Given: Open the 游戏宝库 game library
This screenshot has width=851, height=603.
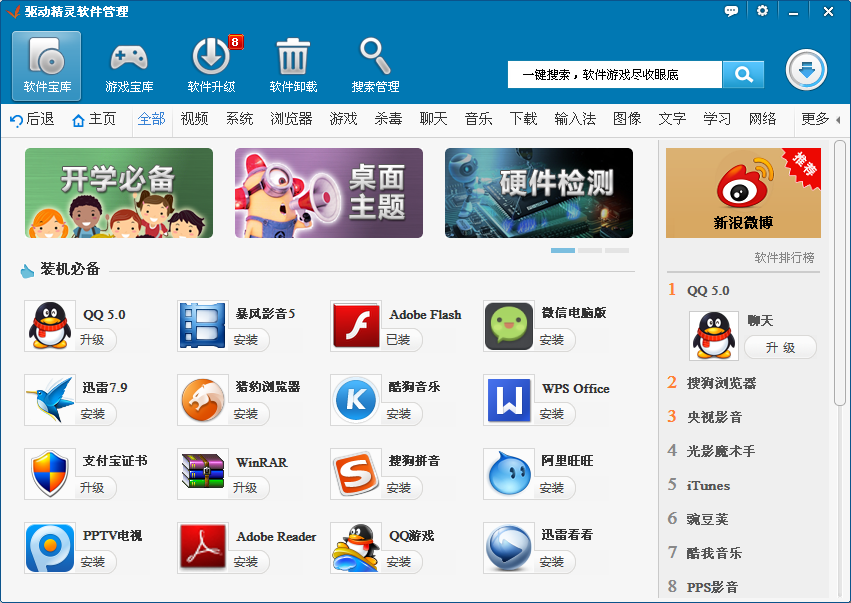Looking at the screenshot, I should [x=129, y=66].
